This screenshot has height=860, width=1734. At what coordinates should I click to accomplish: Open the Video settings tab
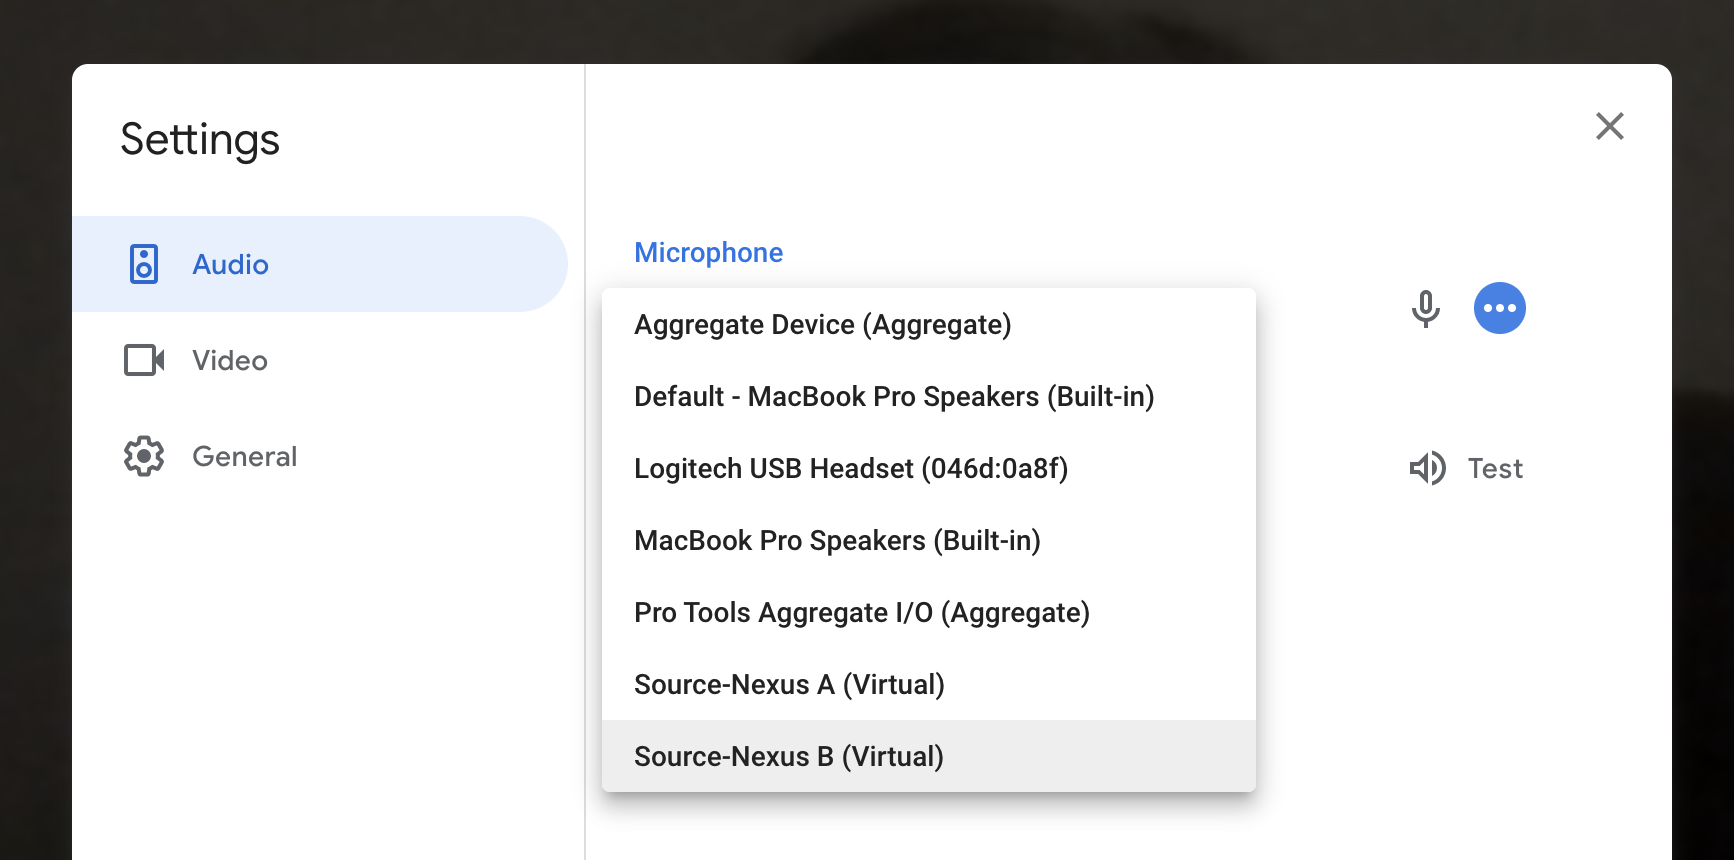point(230,360)
